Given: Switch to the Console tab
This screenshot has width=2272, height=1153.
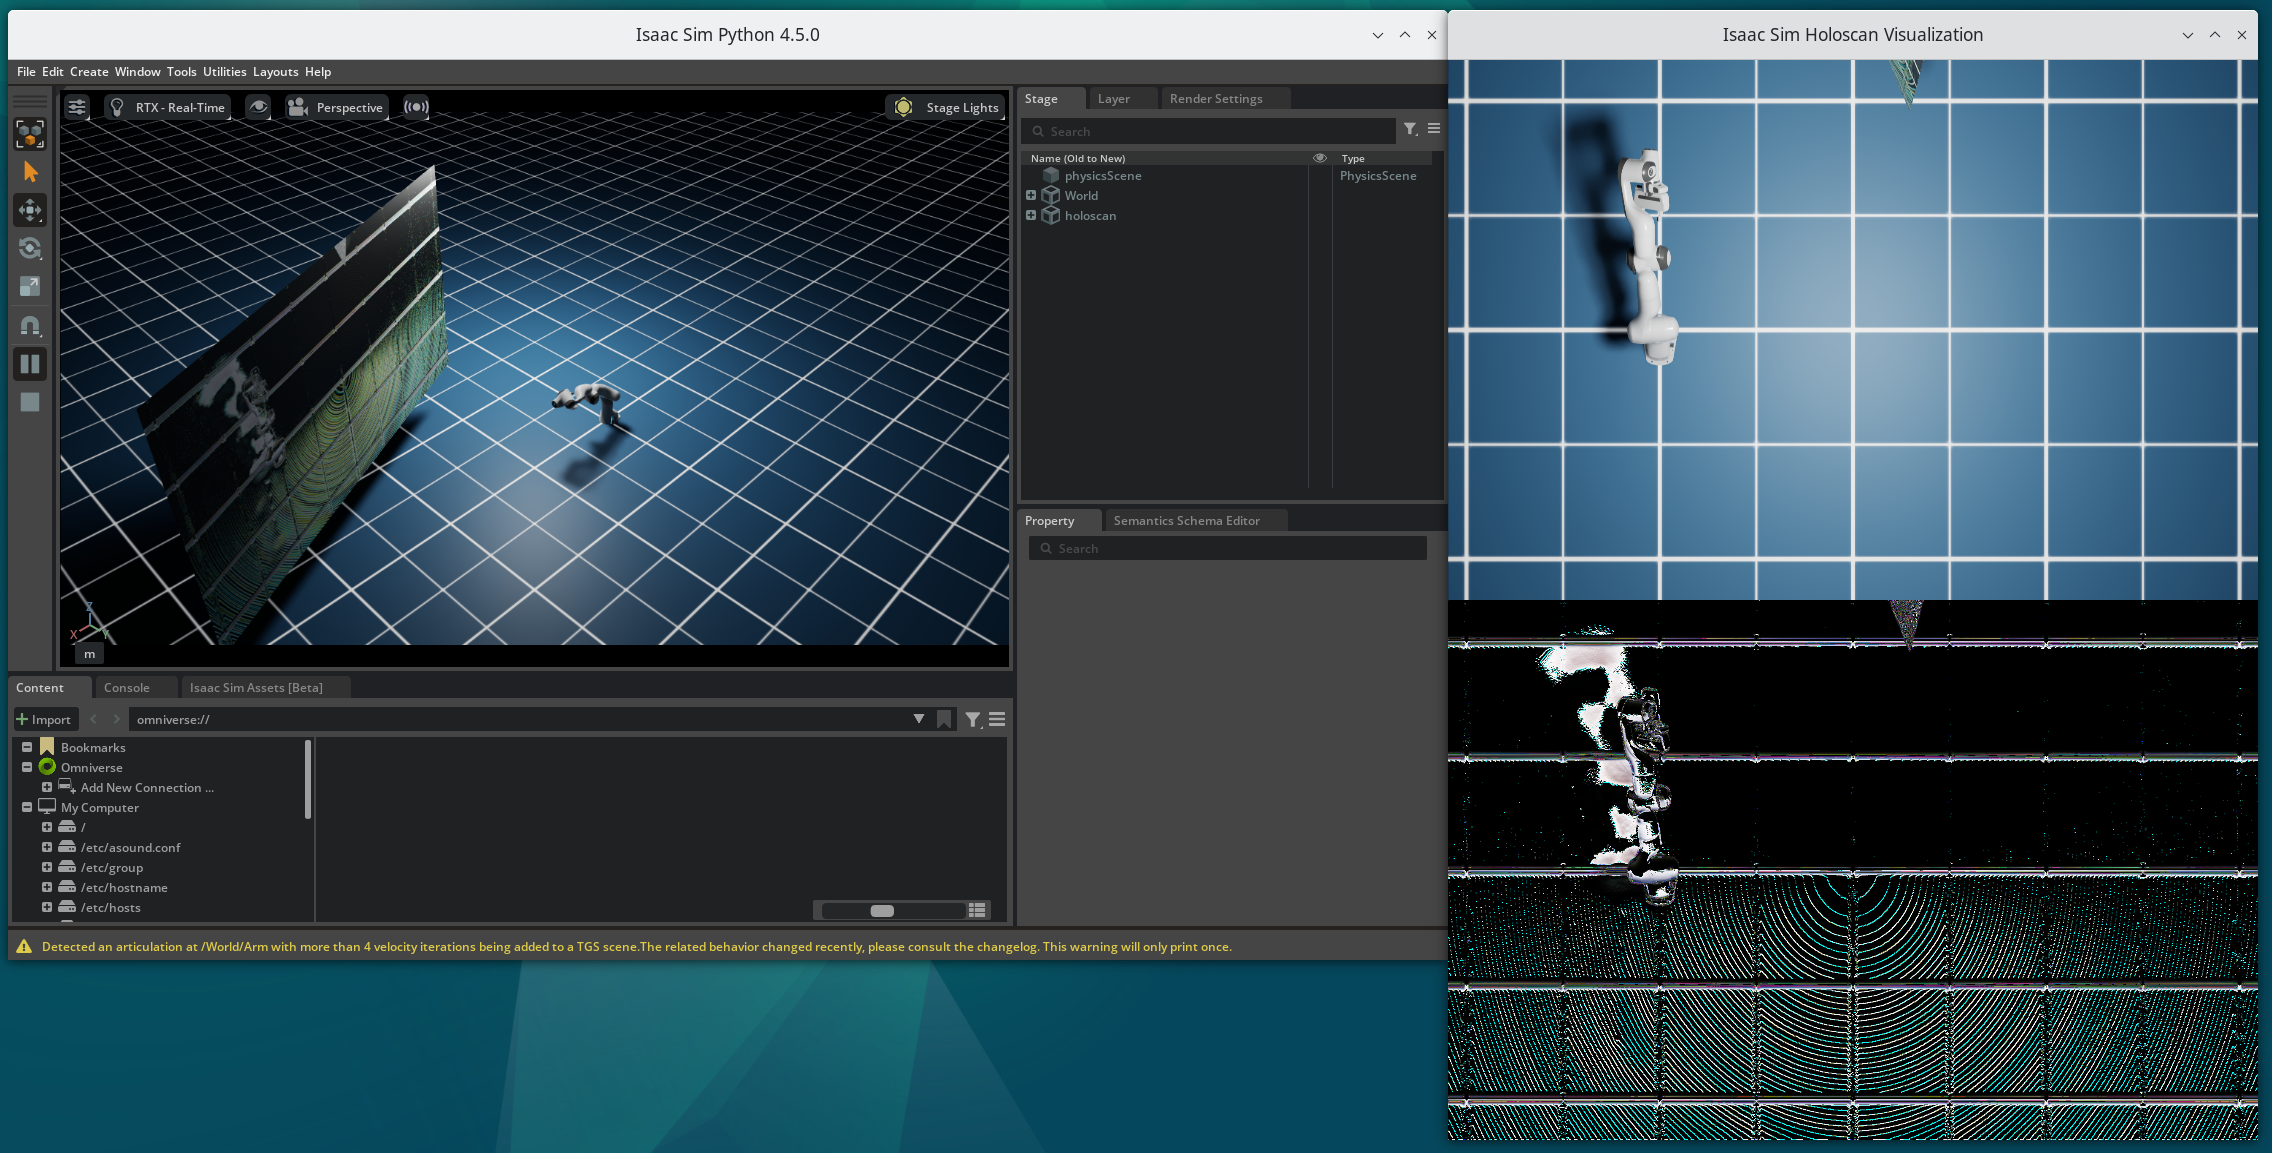Looking at the screenshot, I should [x=126, y=688].
